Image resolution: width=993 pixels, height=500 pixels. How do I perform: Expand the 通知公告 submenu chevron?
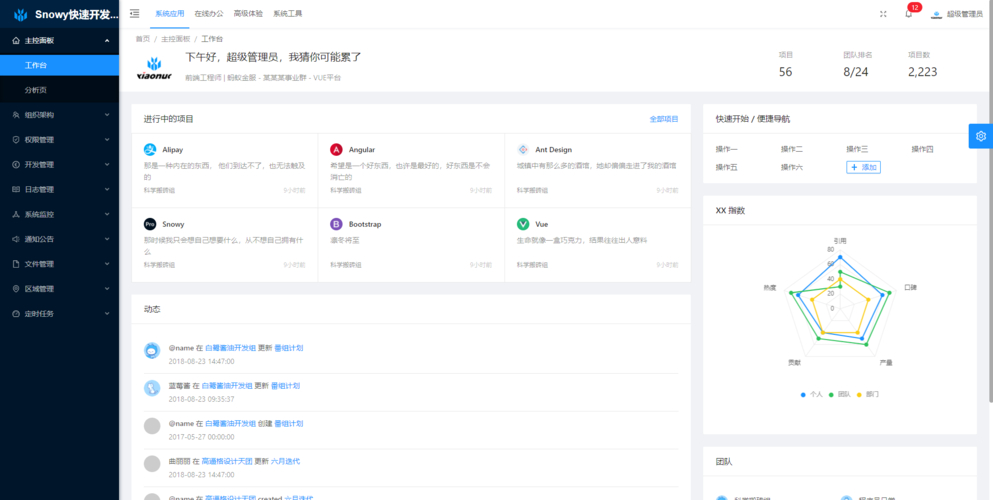tap(107, 239)
